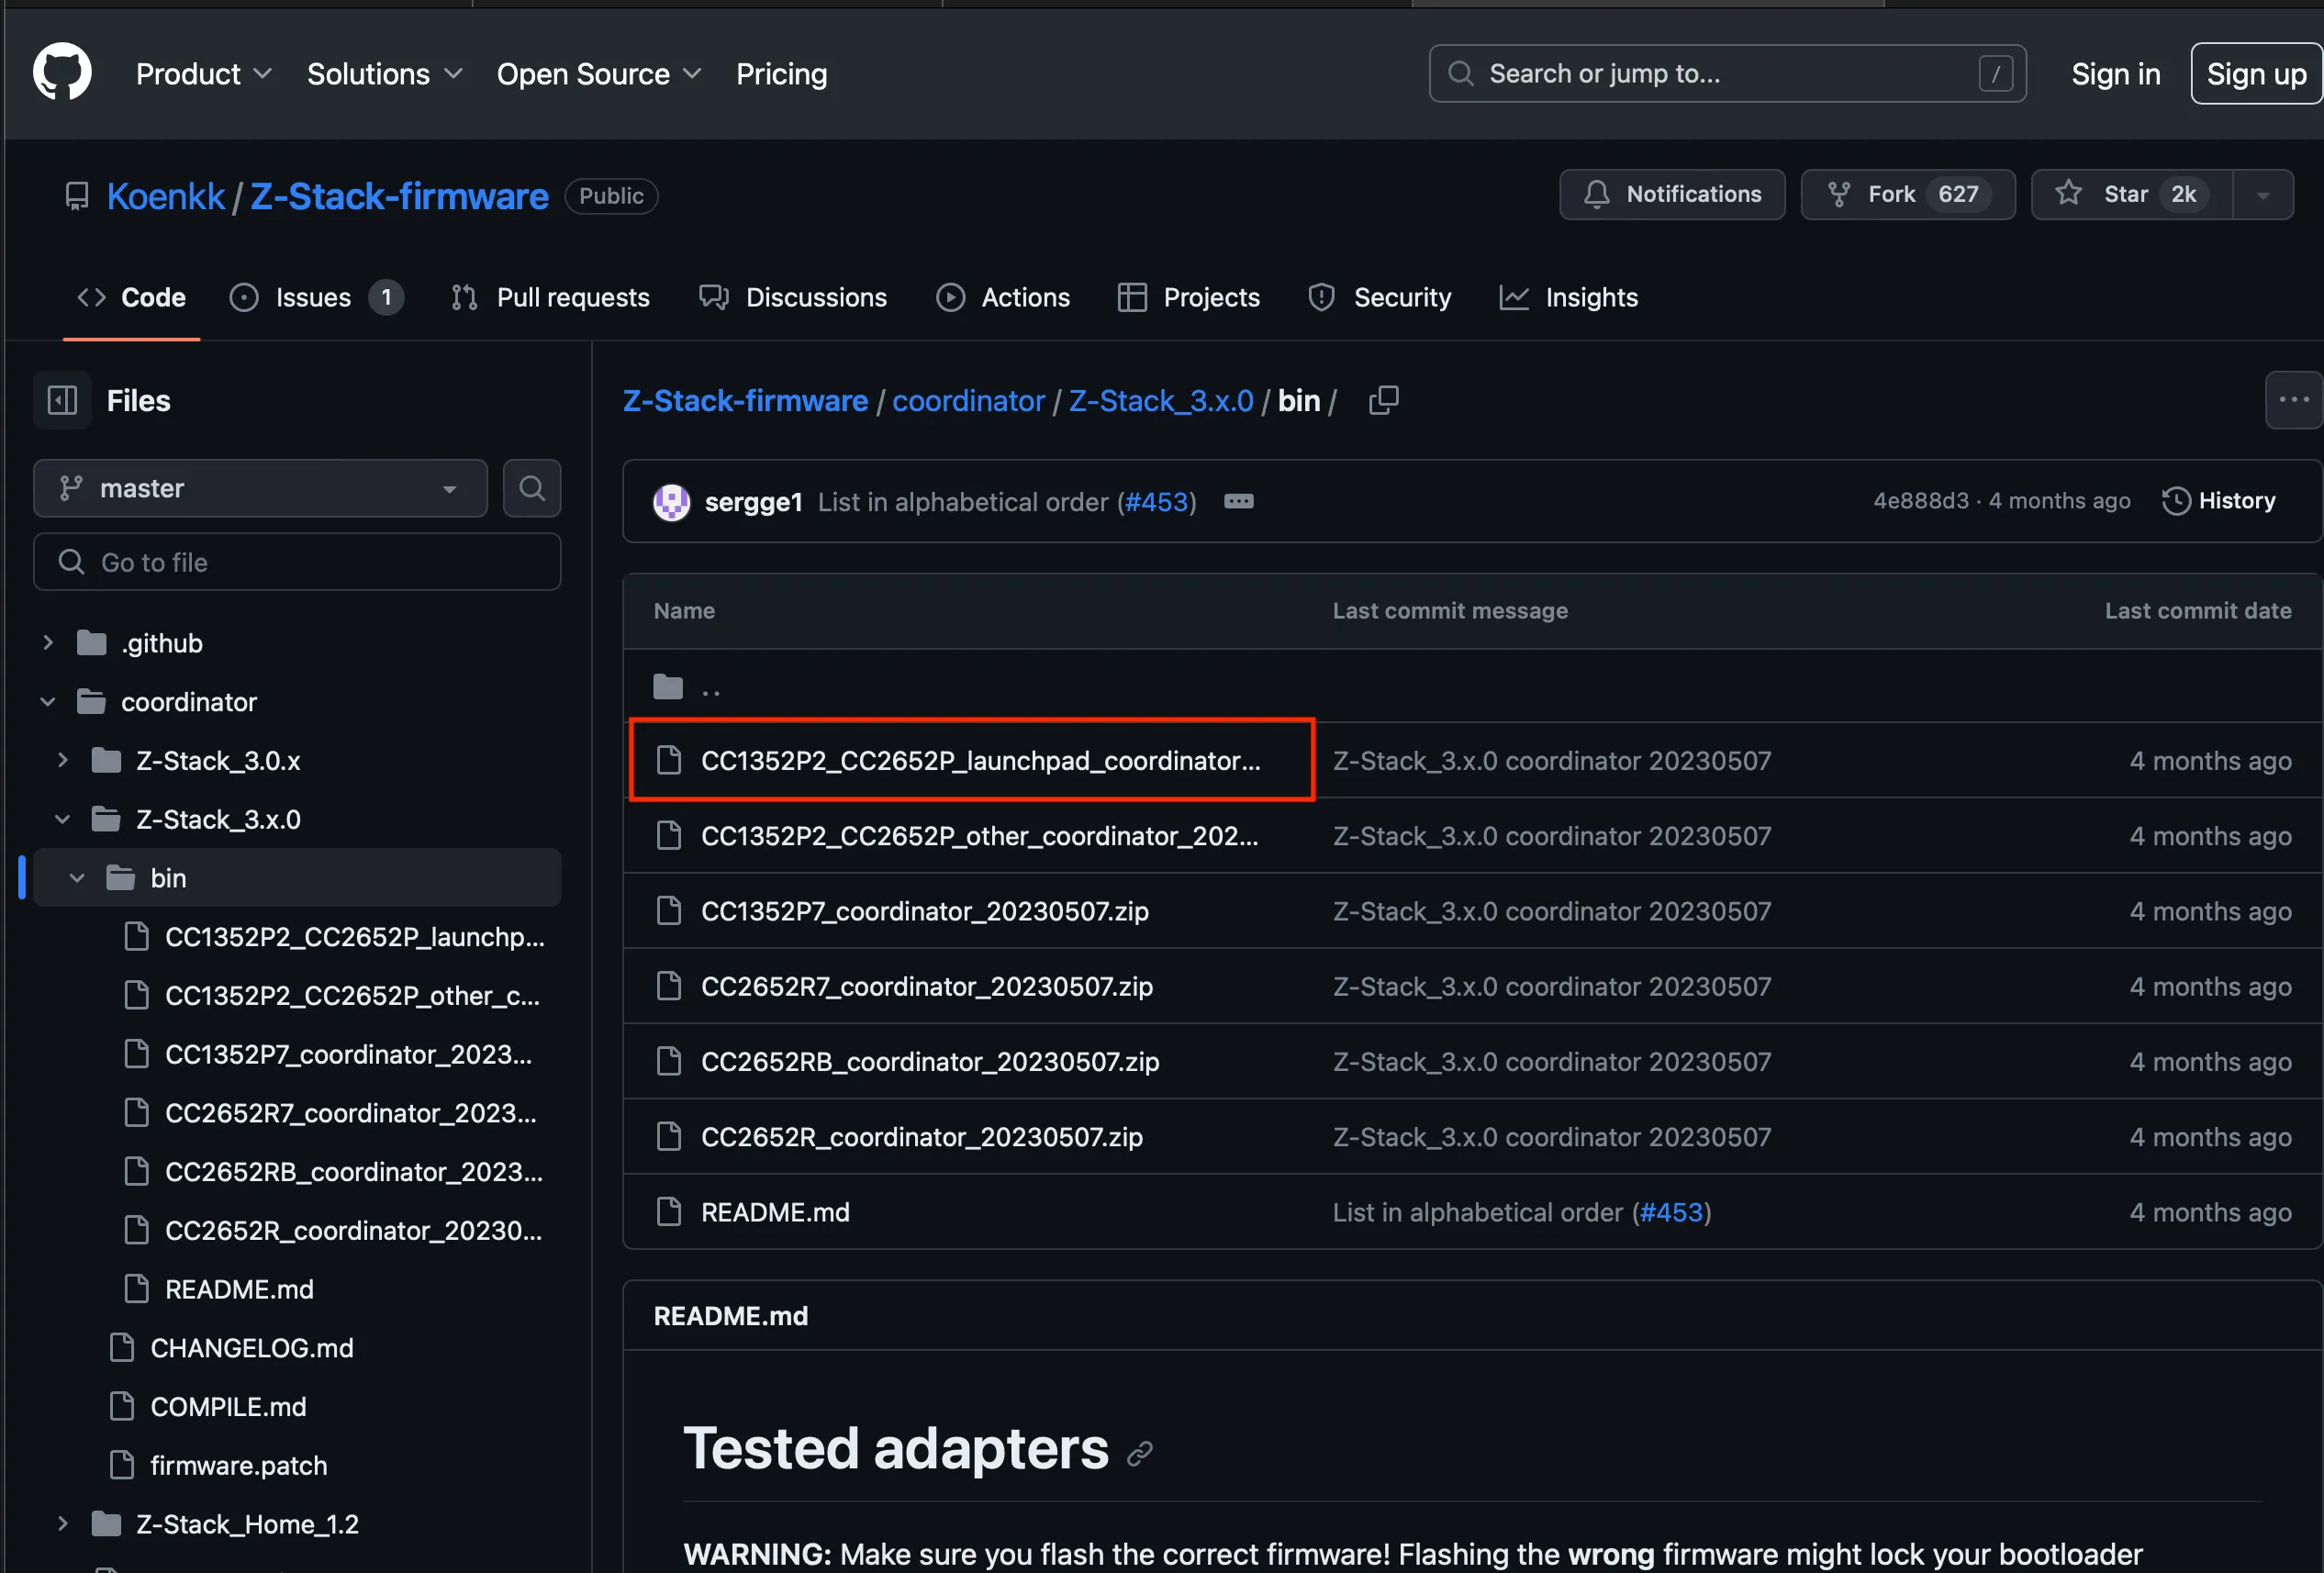The height and width of the screenshot is (1573, 2324).
Task: Open the Insights tab
Action: 1569,297
